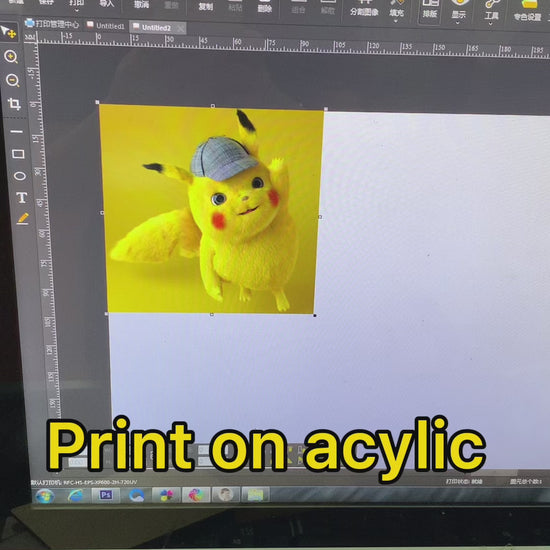Click the 删除 delete toolbar button
Image resolution: width=550 pixels, height=550 pixels.
tap(264, 8)
